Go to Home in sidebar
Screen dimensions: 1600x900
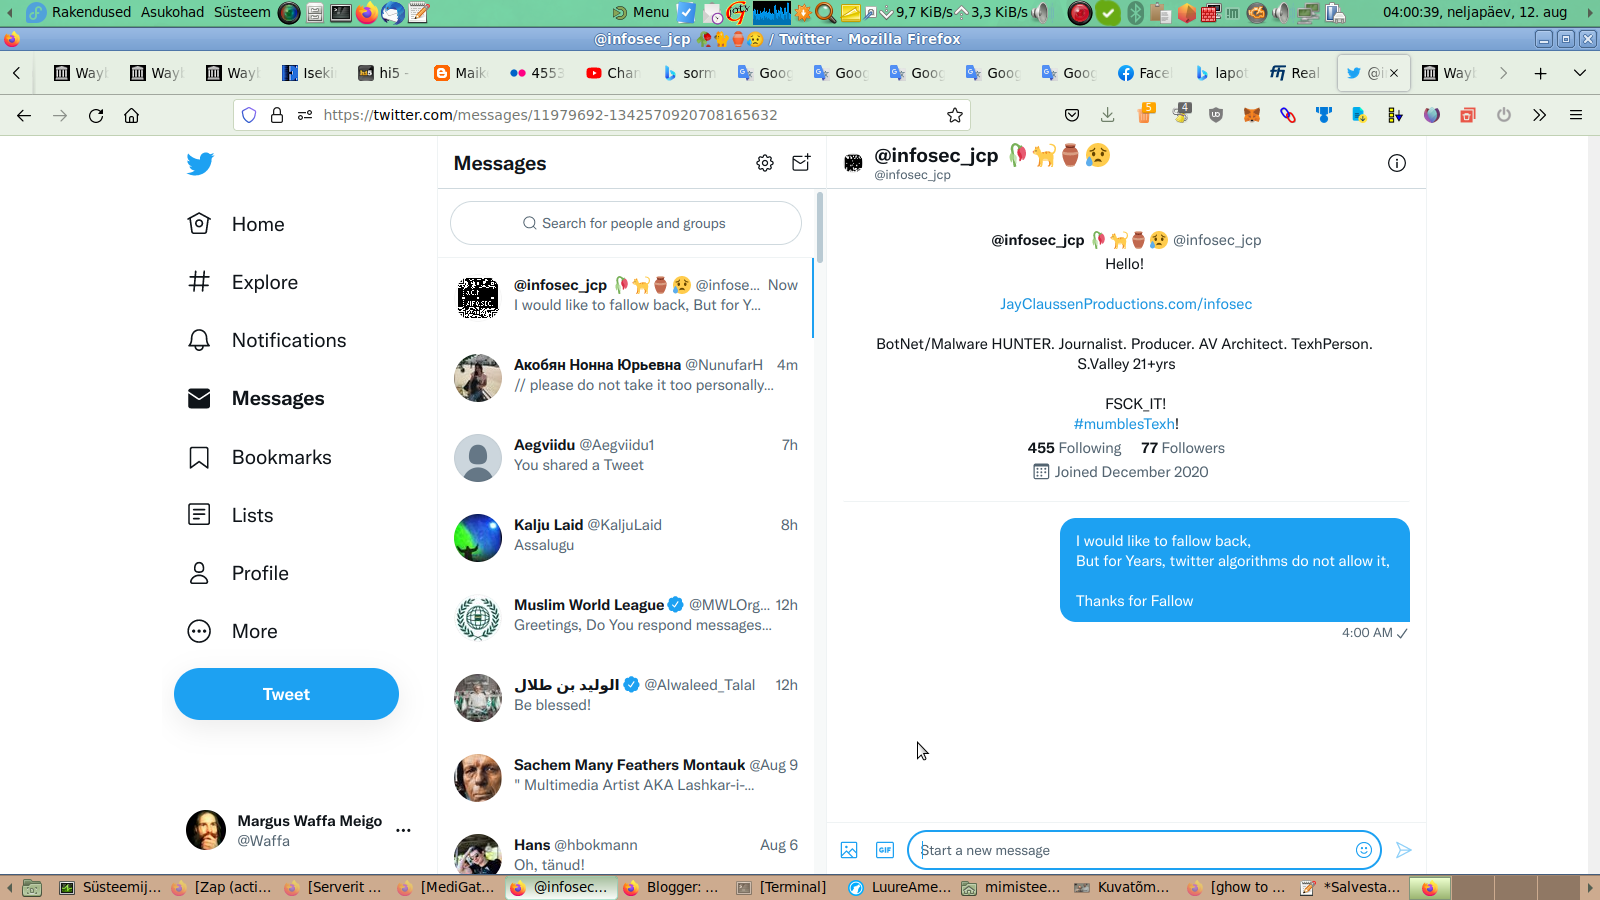(x=236, y=224)
